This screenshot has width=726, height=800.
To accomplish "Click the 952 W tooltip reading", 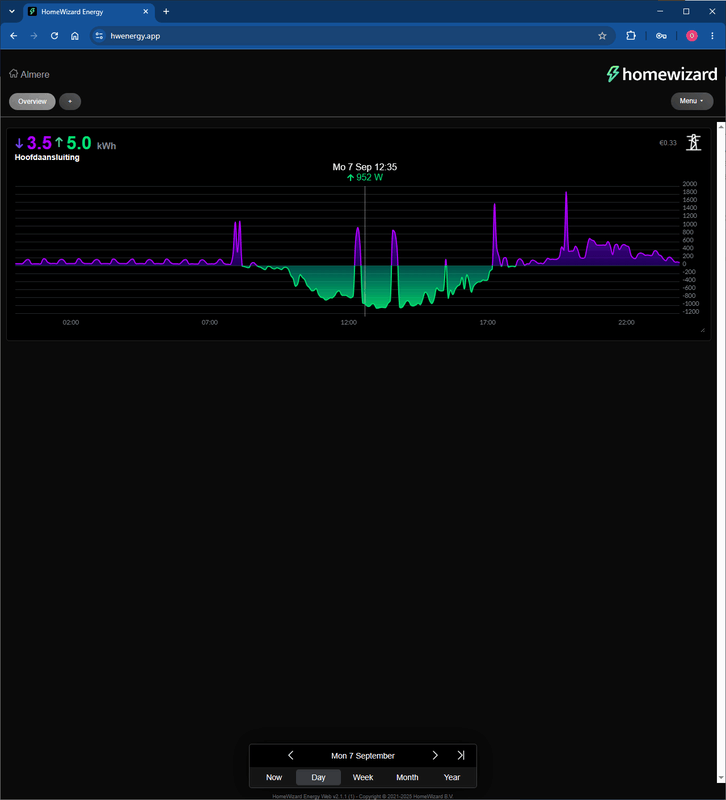I will point(365,178).
